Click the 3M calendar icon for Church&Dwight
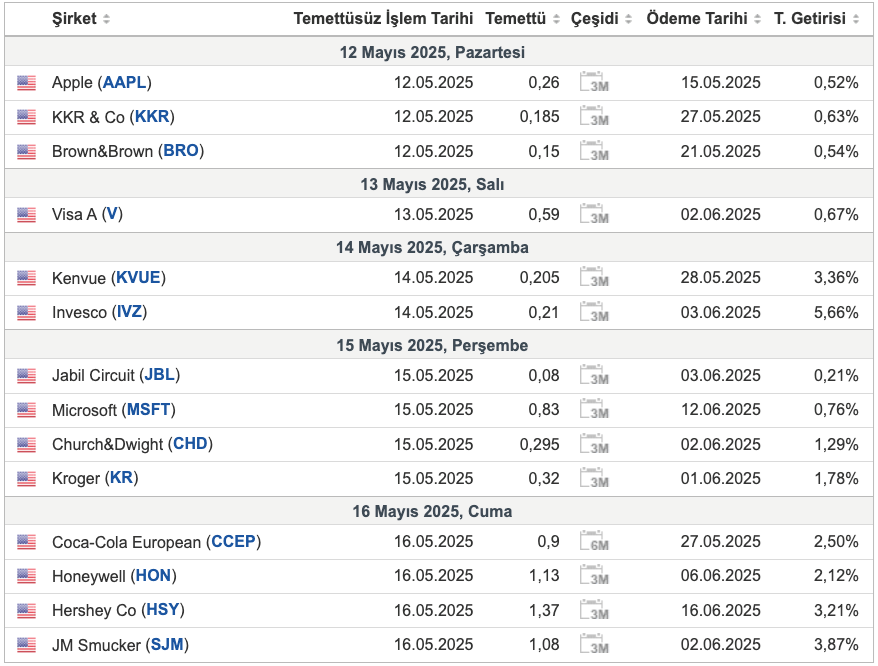 point(594,444)
